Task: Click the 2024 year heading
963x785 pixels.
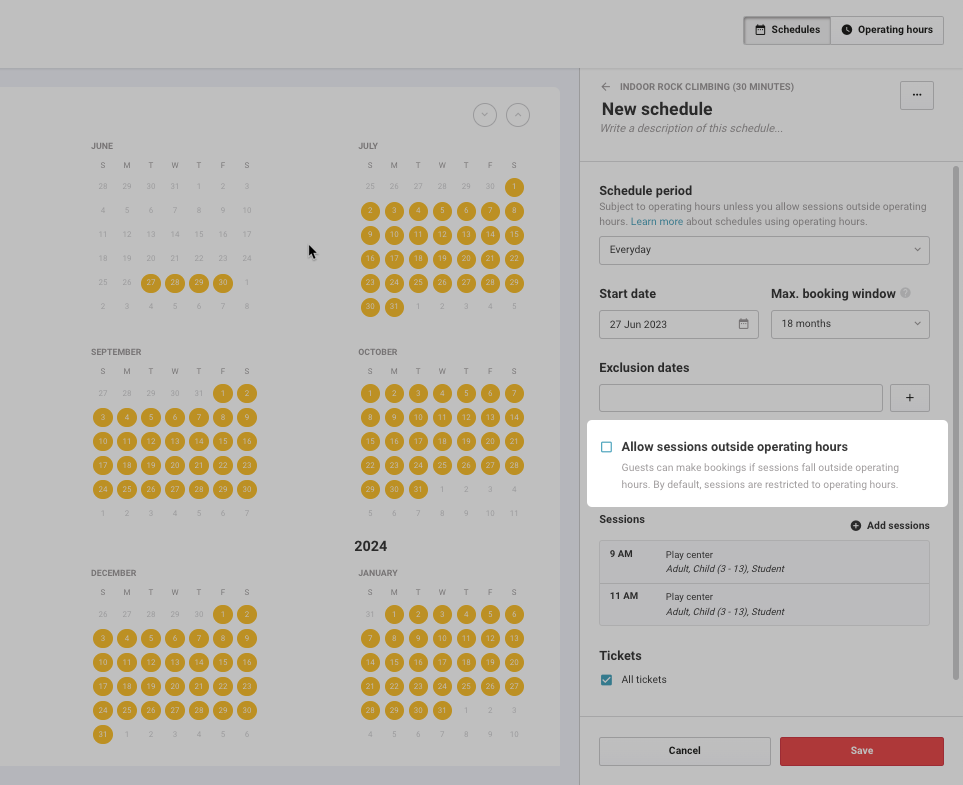Action: 370,546
